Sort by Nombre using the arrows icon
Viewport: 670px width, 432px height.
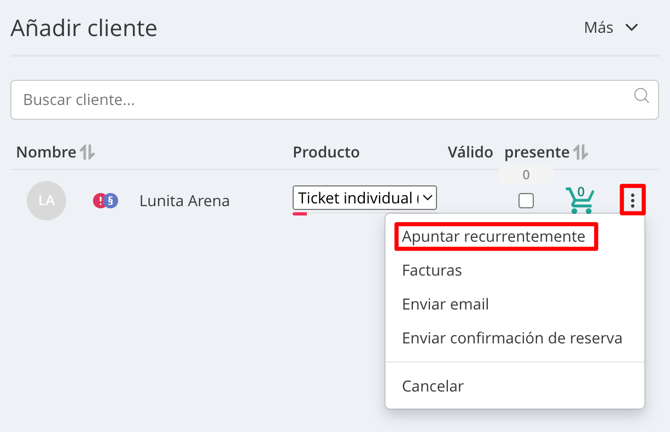pos(87,152)
